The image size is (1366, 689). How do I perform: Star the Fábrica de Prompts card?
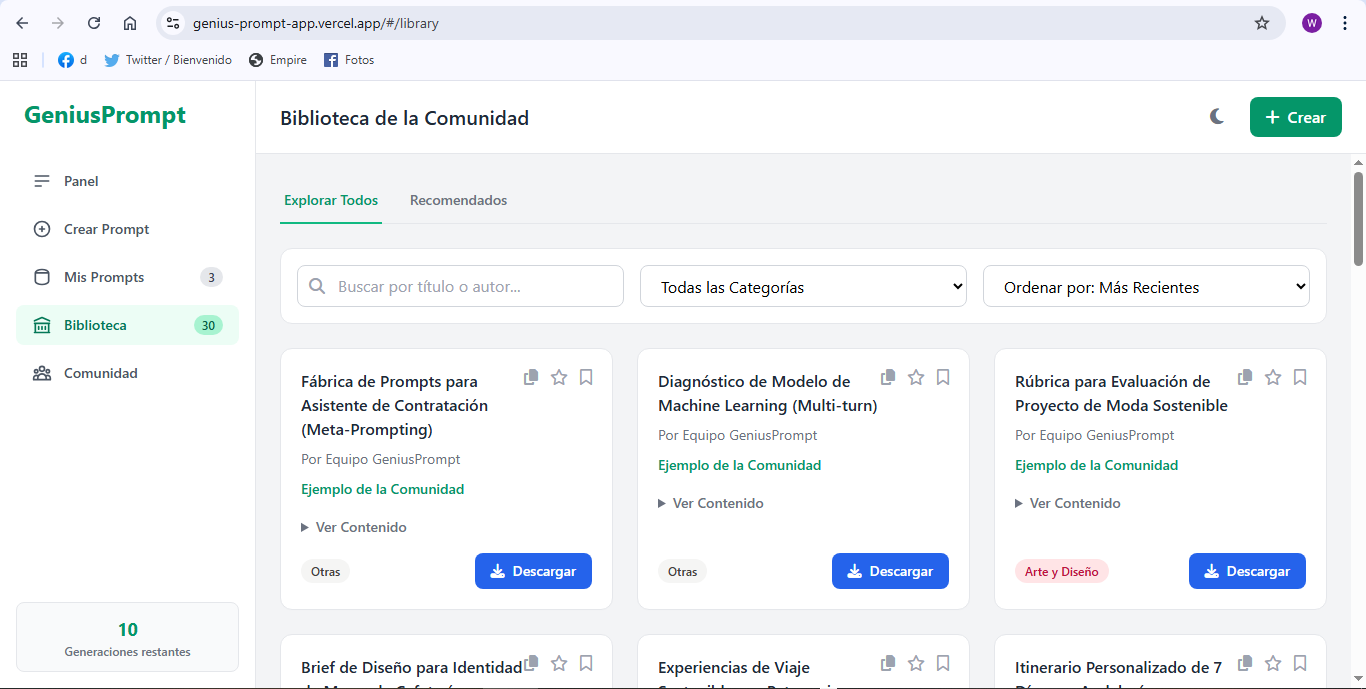point(559,377)
